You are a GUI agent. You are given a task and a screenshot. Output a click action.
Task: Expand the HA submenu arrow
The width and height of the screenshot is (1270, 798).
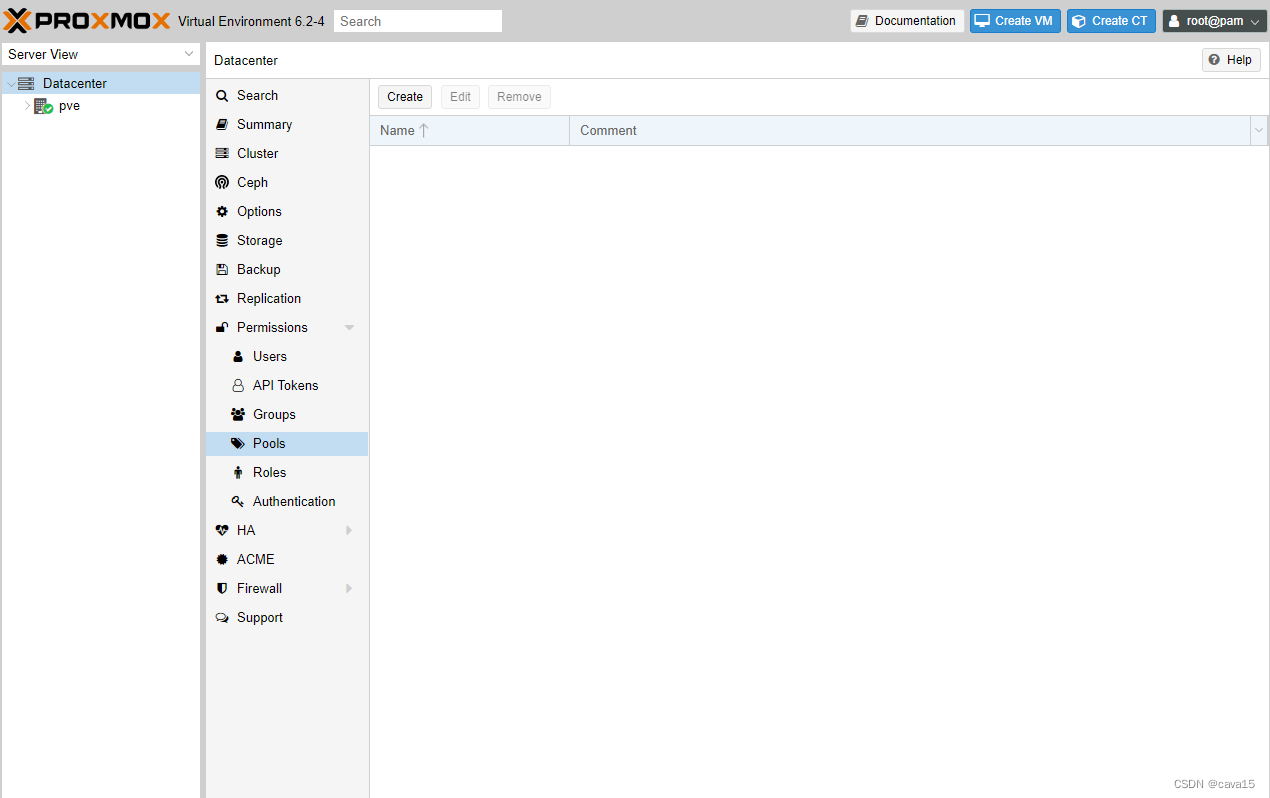point(349,531)
